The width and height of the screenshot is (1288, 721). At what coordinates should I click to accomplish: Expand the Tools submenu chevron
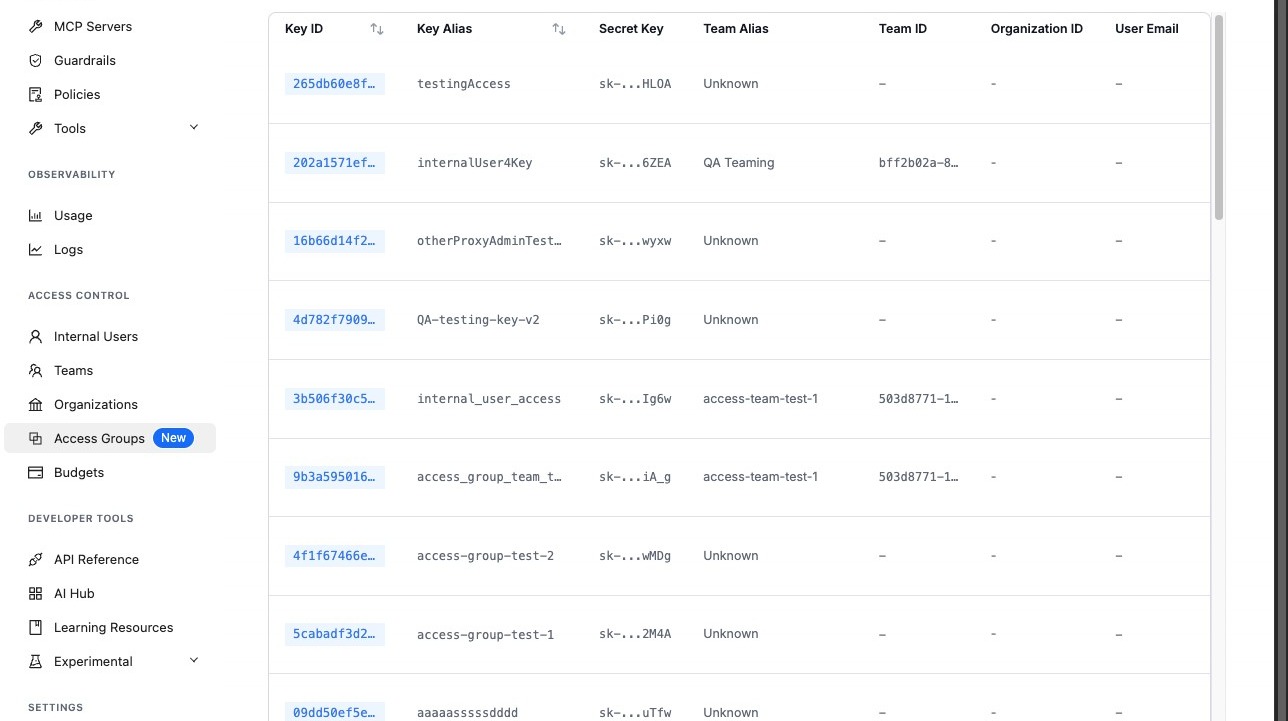coord(194,128)
